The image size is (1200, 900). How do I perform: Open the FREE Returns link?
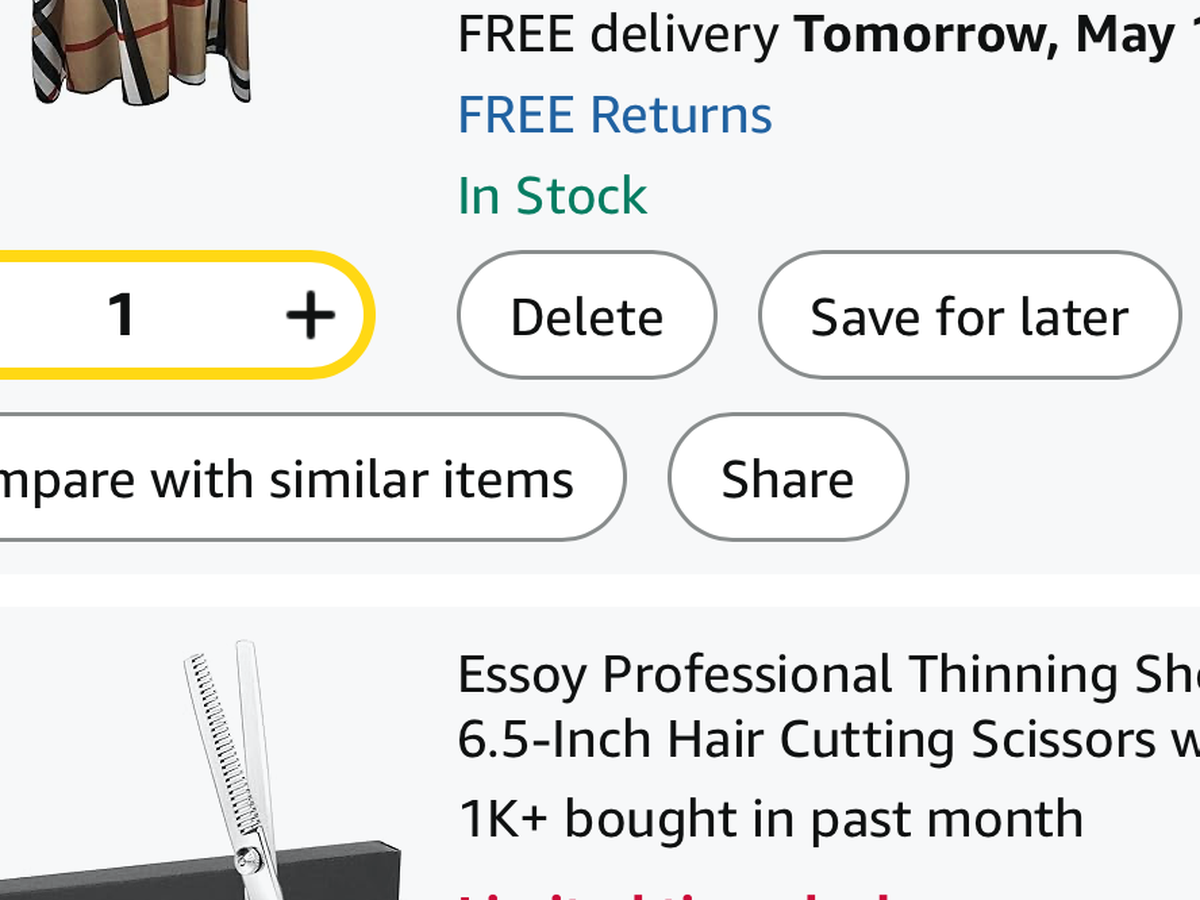tap(614, 115)
